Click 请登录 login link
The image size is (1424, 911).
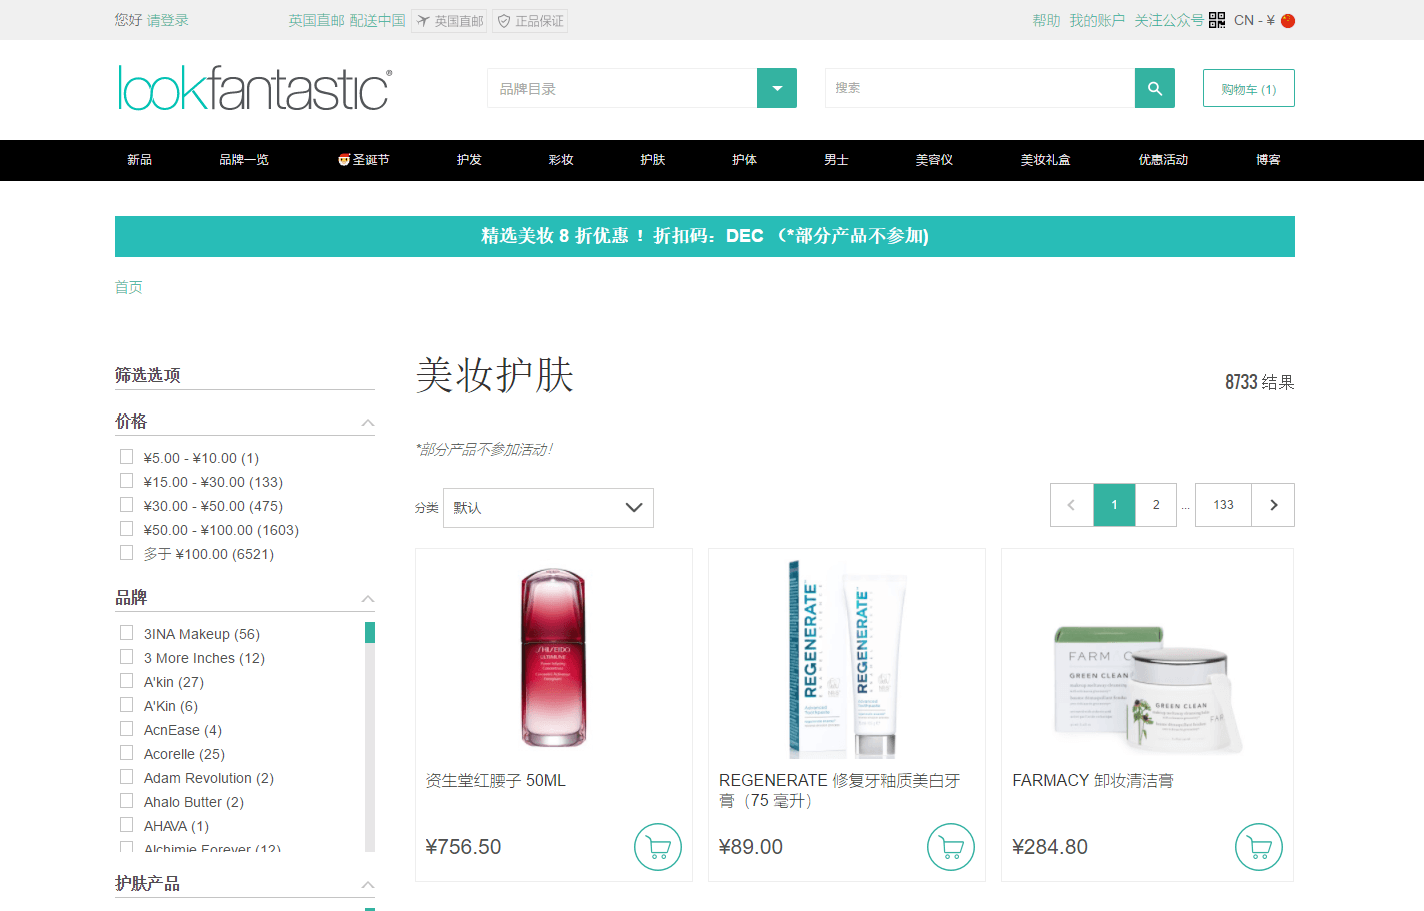pyautogui.click(x=168, y=20)
